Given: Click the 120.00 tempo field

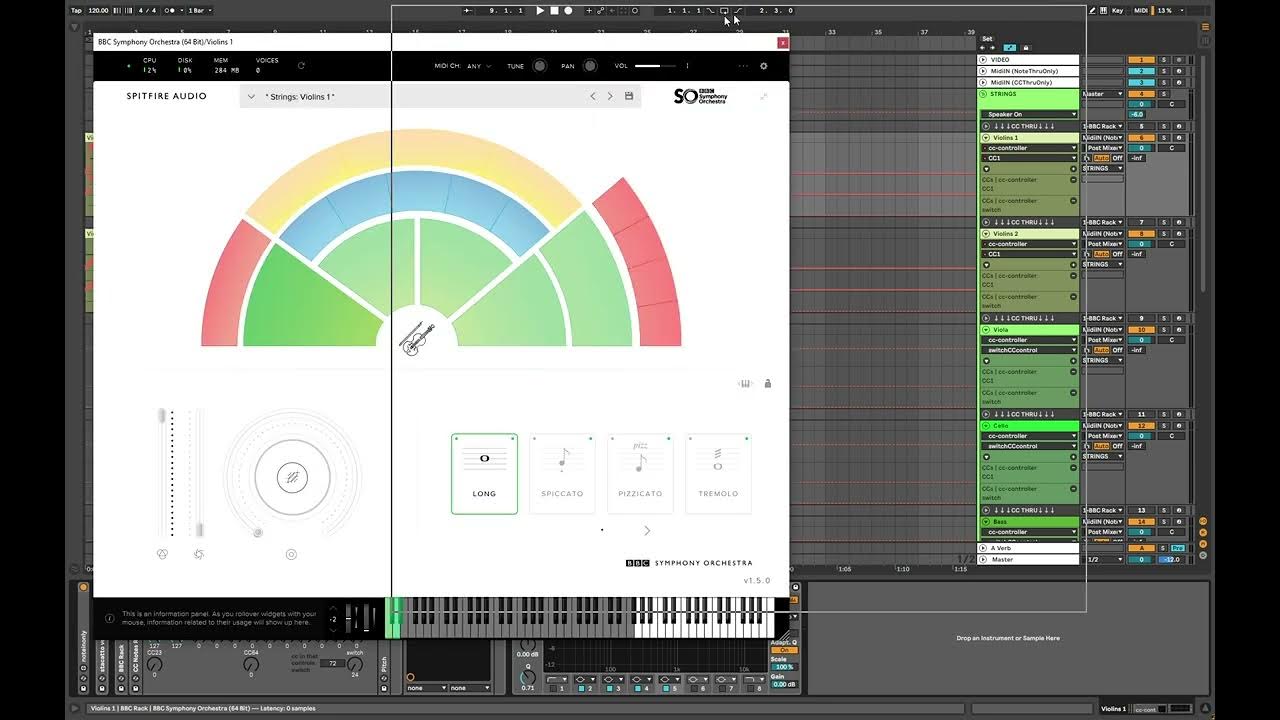Looking at the screenshot, I should coord(99,10).
